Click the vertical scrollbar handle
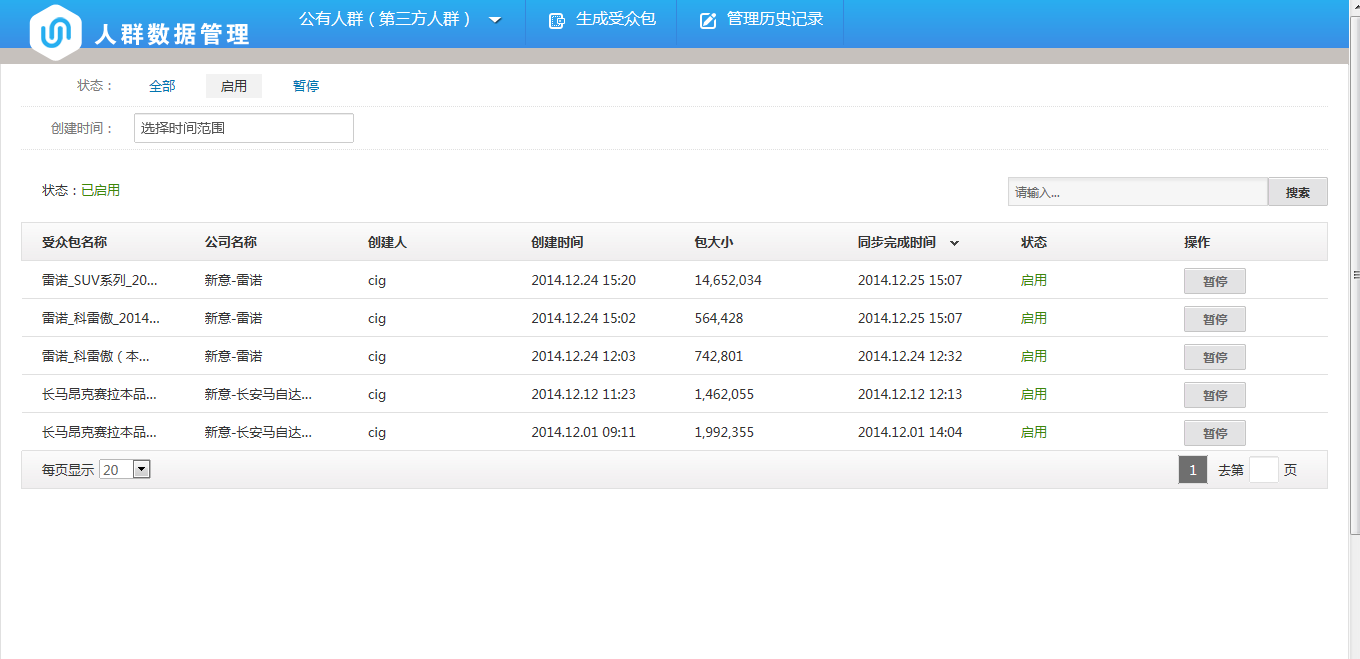 (x=1355, y=275)
